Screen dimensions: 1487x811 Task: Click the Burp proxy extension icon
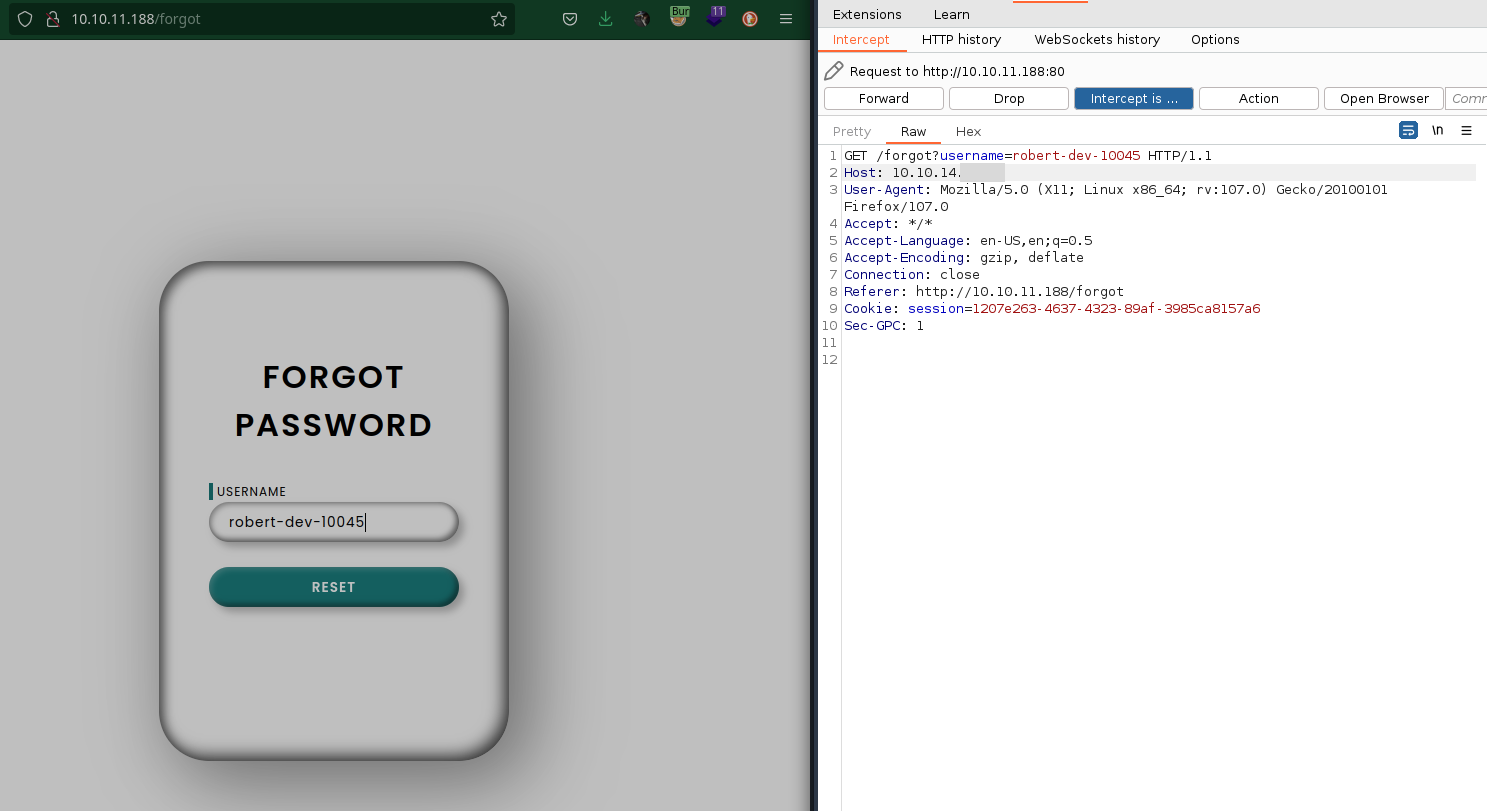[x=679, y=17]
